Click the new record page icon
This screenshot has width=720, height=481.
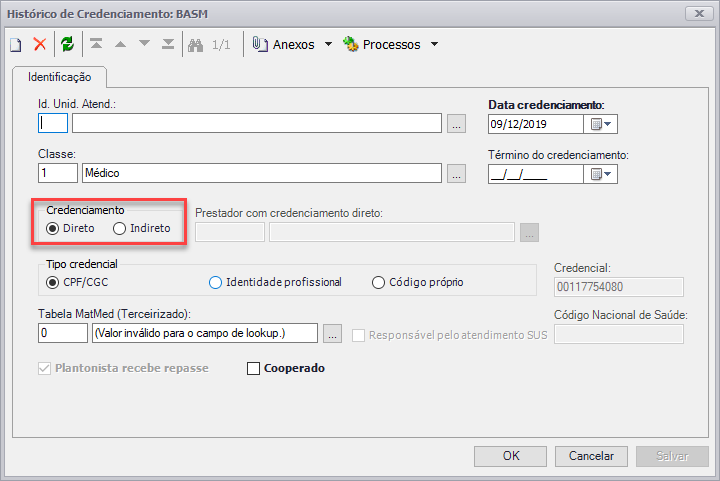pyautogui.click(x=16, y=45)
